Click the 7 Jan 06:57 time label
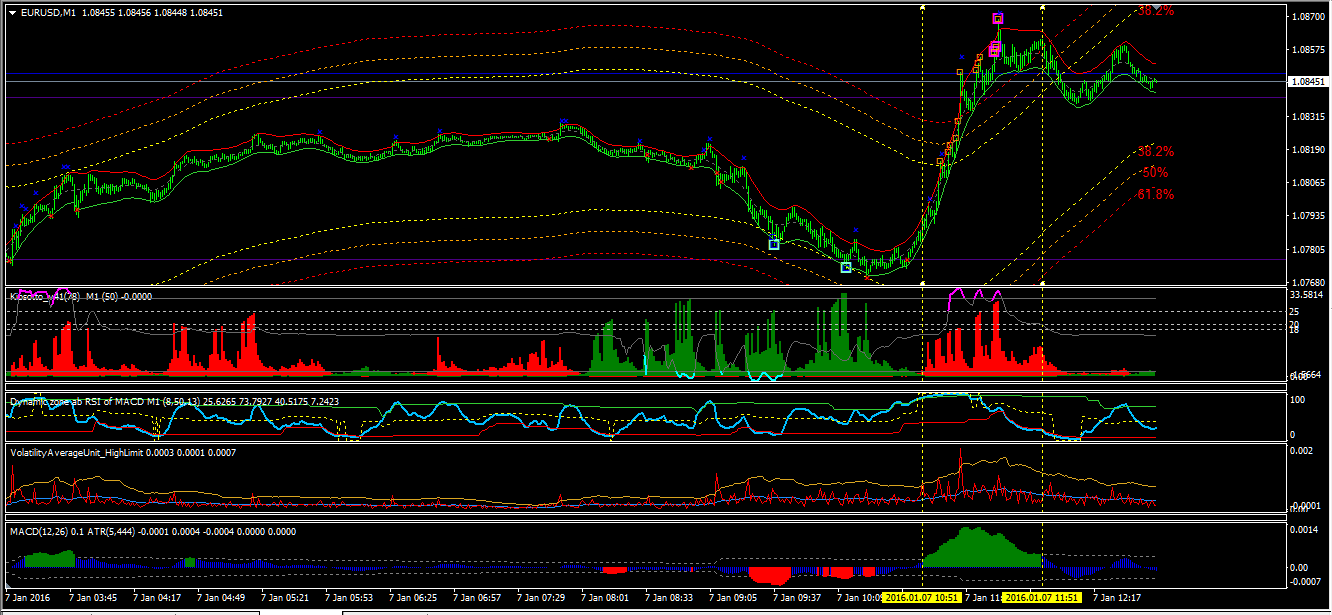The width and height of the screenshot is (1332, 615). 477,597
